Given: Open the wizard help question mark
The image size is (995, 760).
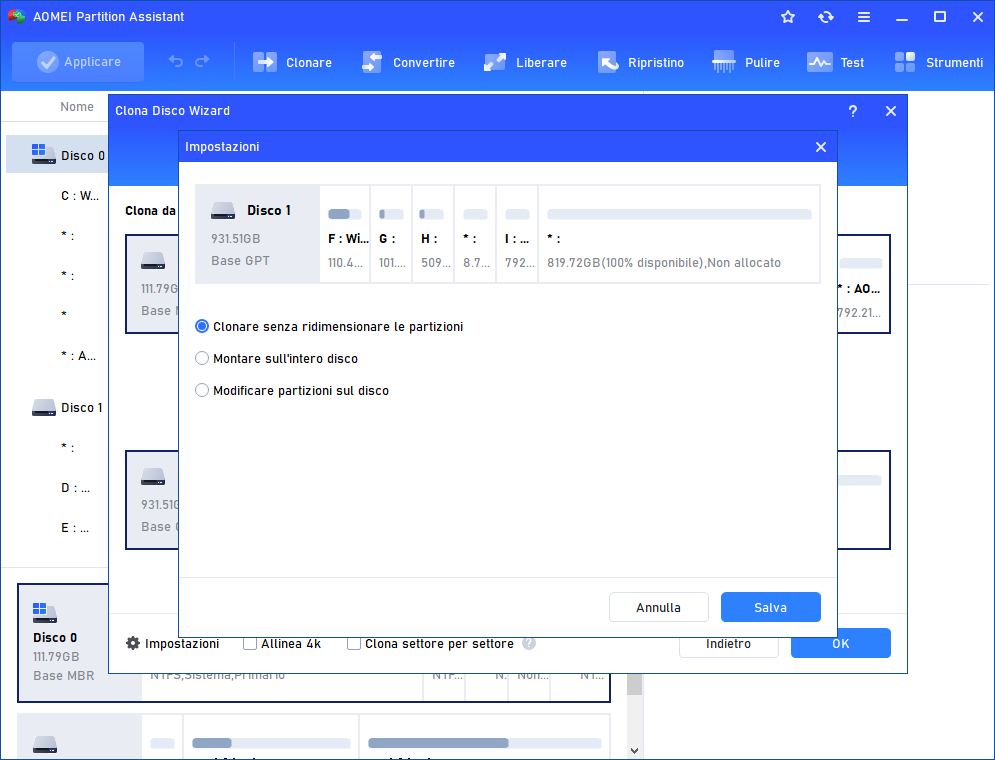Looking at the screenshot, I should (853, 111).
